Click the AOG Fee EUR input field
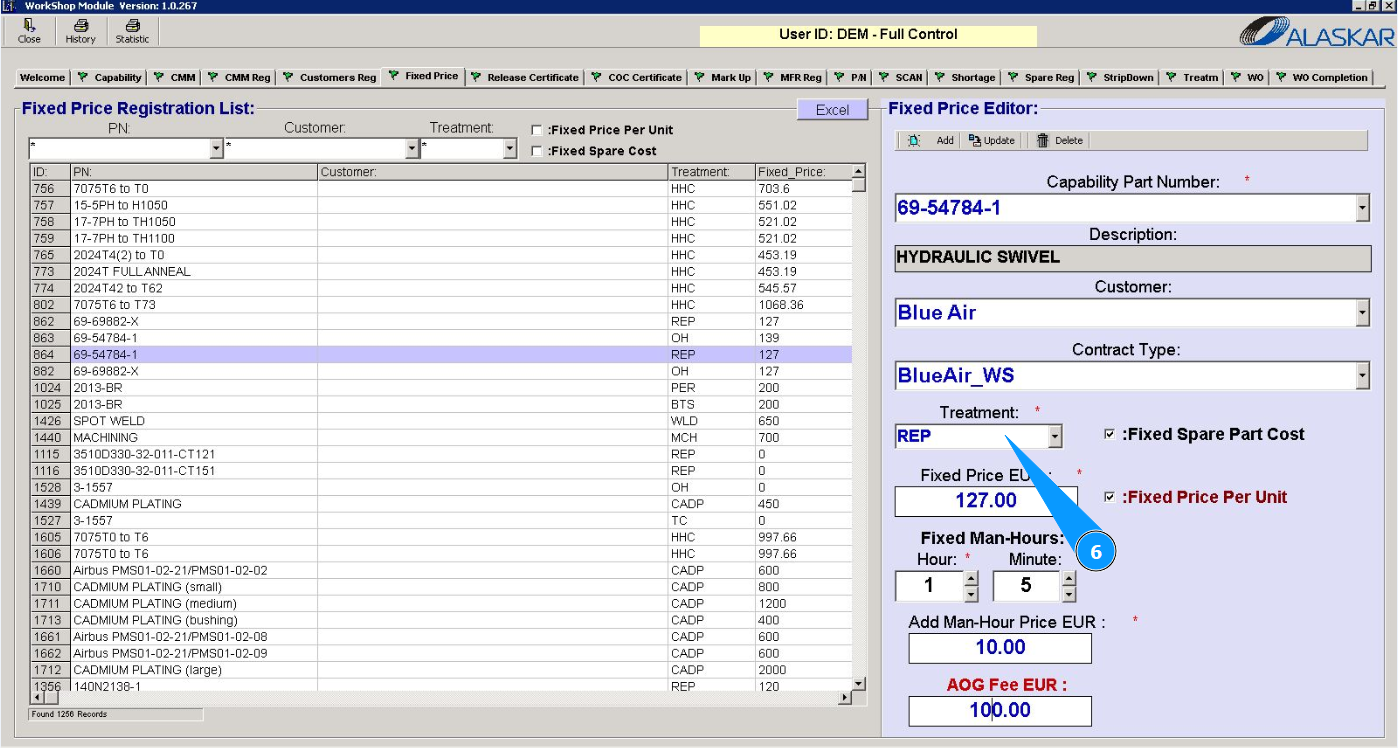The height and width of the screenshot is (749, 1398). 999,711
